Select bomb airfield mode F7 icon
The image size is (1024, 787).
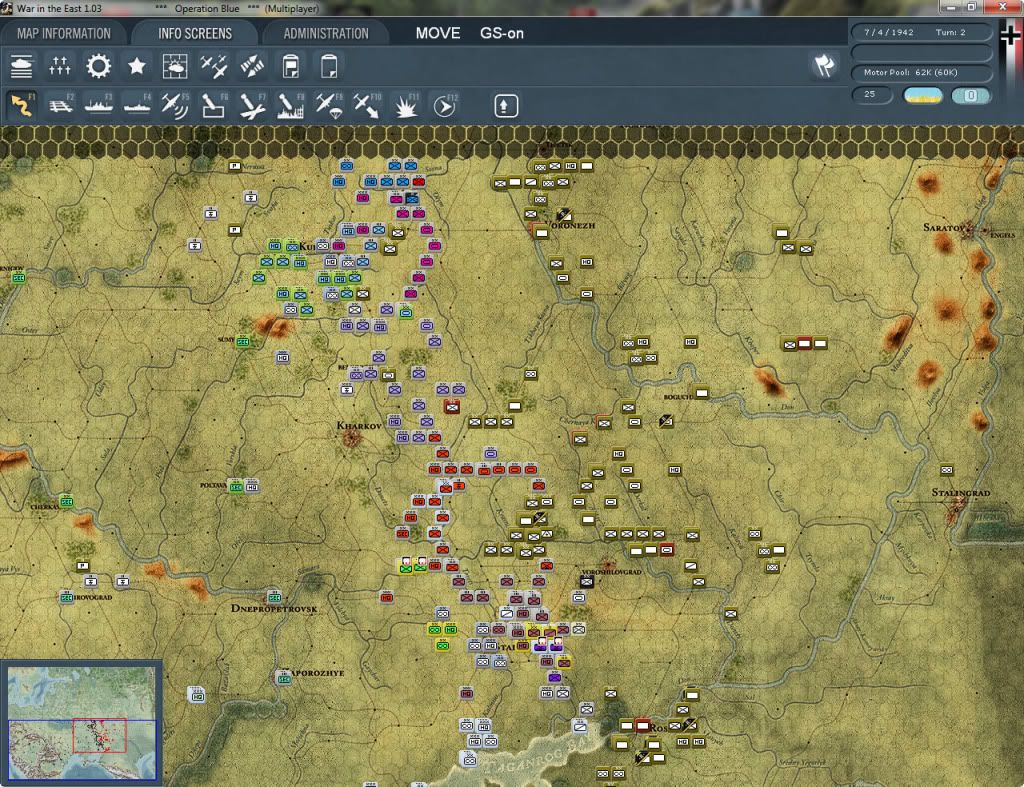click(x=252, y=106)
